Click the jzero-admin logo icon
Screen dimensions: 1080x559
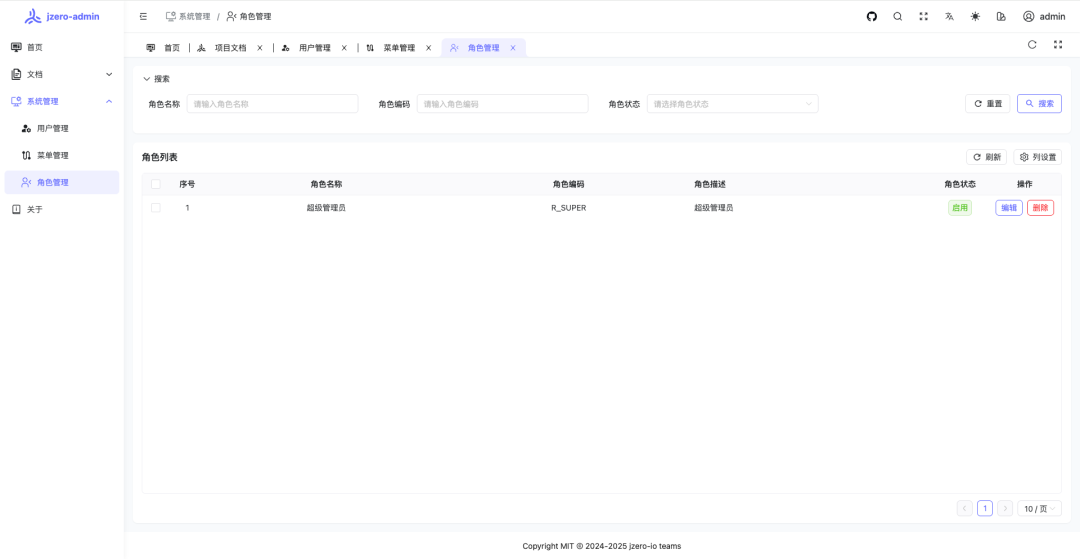point(32,17)
